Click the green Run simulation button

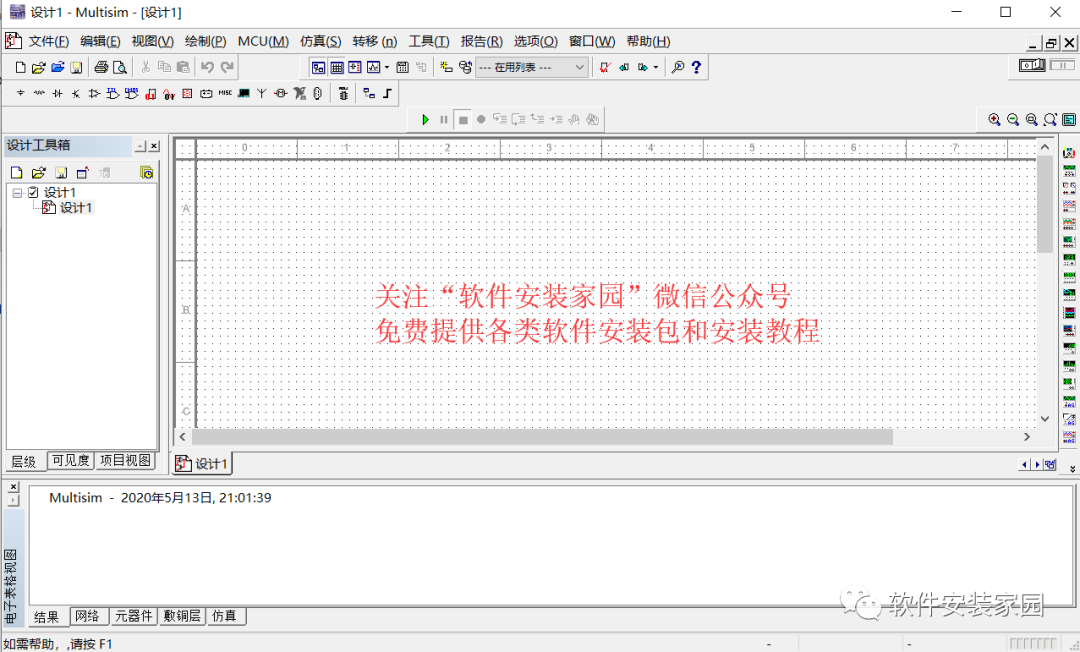425,119
